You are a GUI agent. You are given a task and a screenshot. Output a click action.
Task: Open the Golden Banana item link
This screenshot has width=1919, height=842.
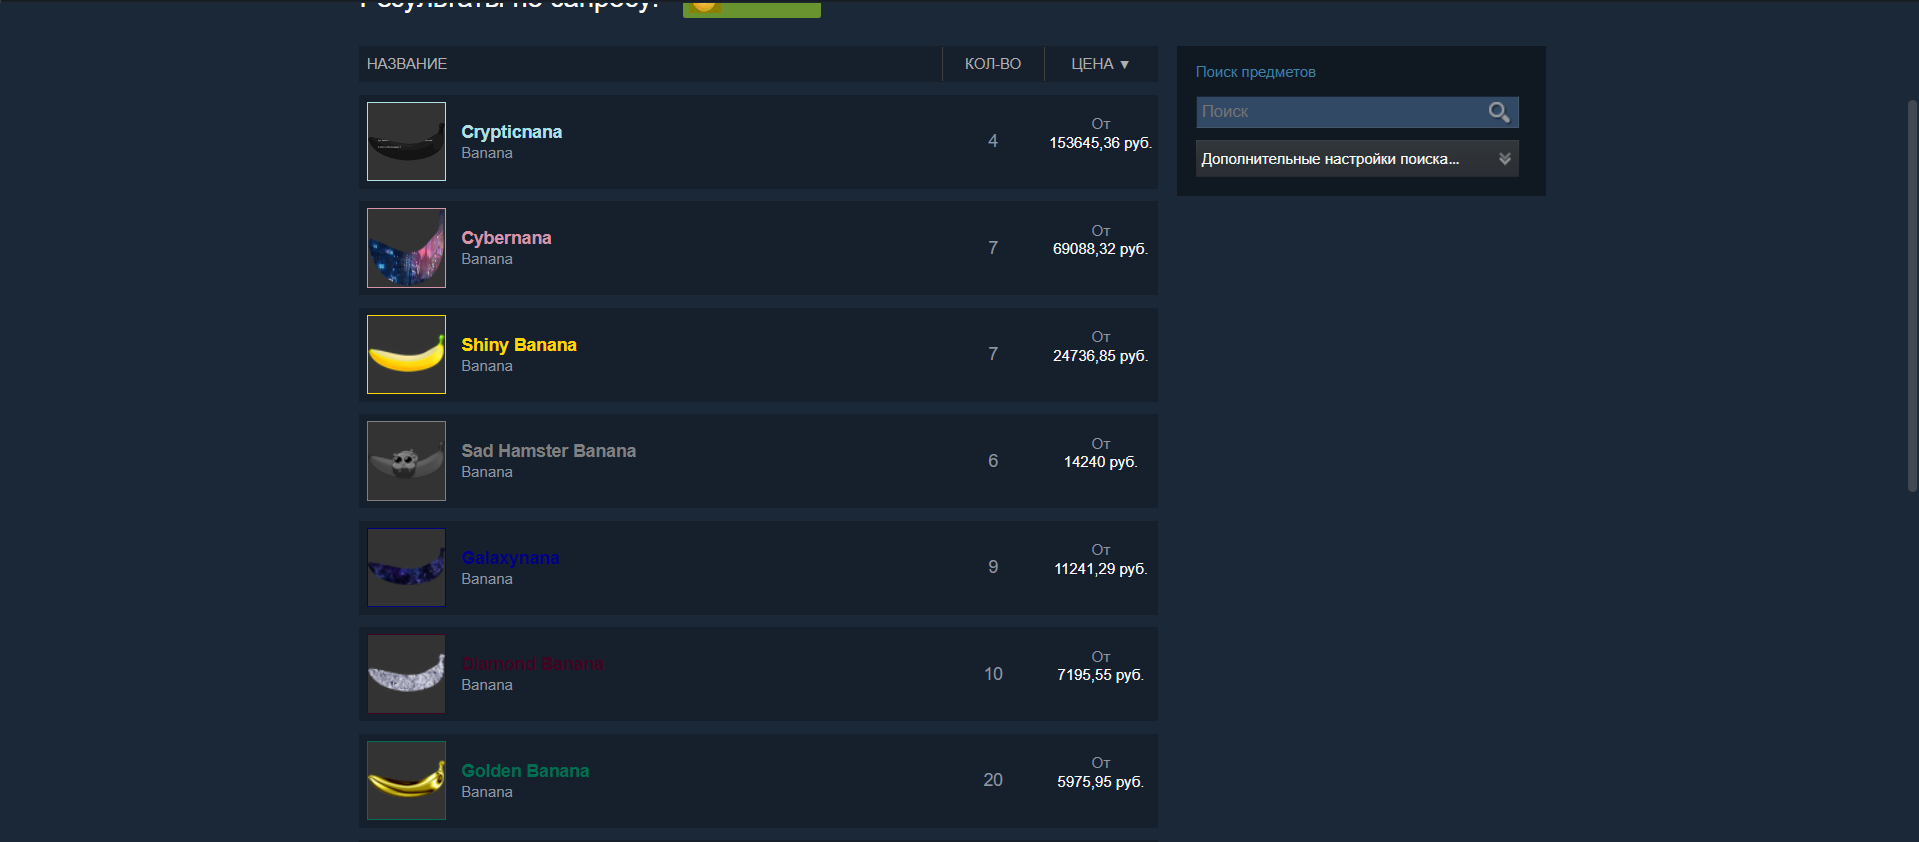tap(525, 771)
